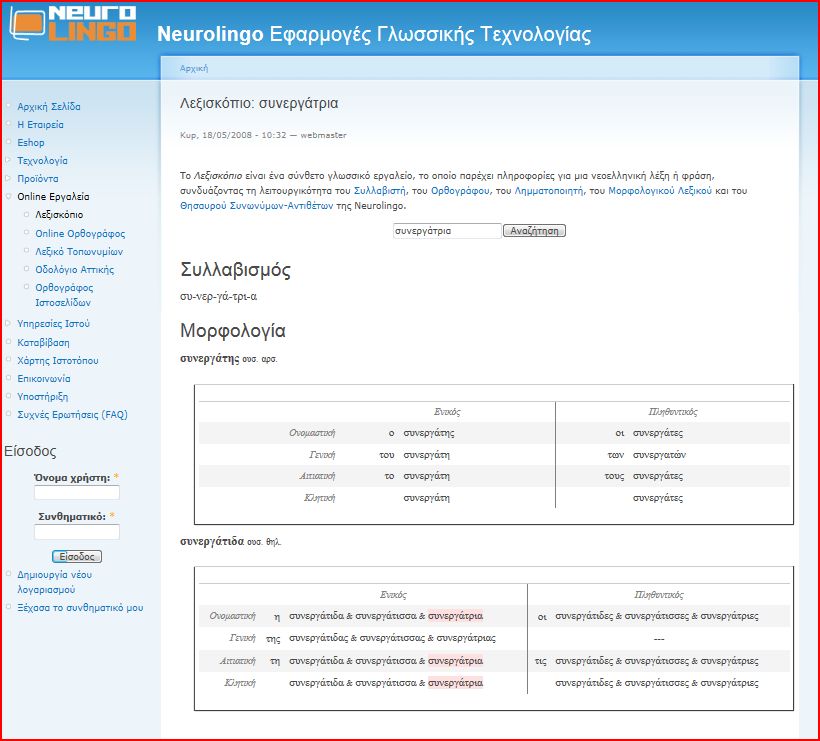Open Ορθογράφος Ιστοσελίδων link
Viewport: 820px width, 741px height.
pos(64,295)
